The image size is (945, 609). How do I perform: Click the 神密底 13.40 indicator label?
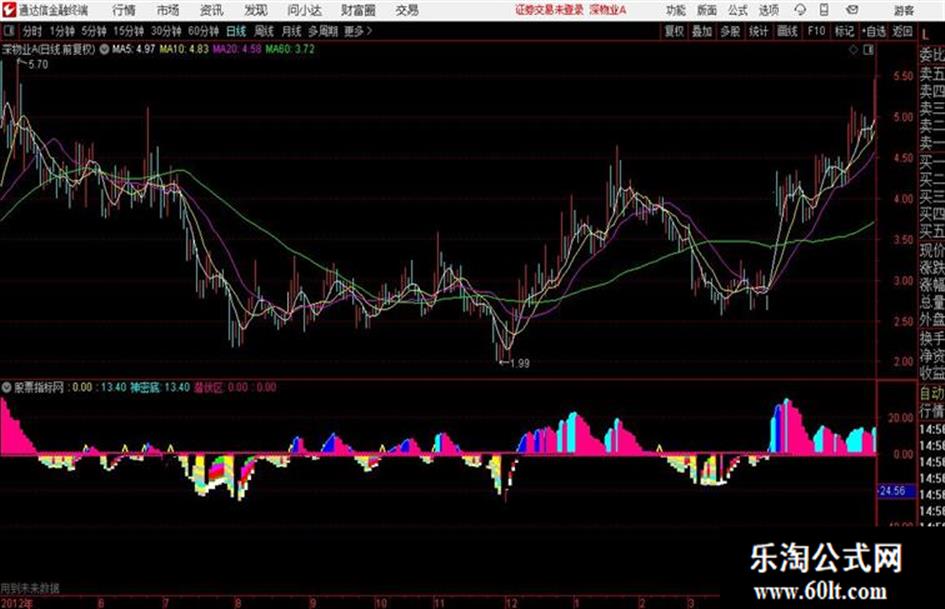[x=160, y=387]
